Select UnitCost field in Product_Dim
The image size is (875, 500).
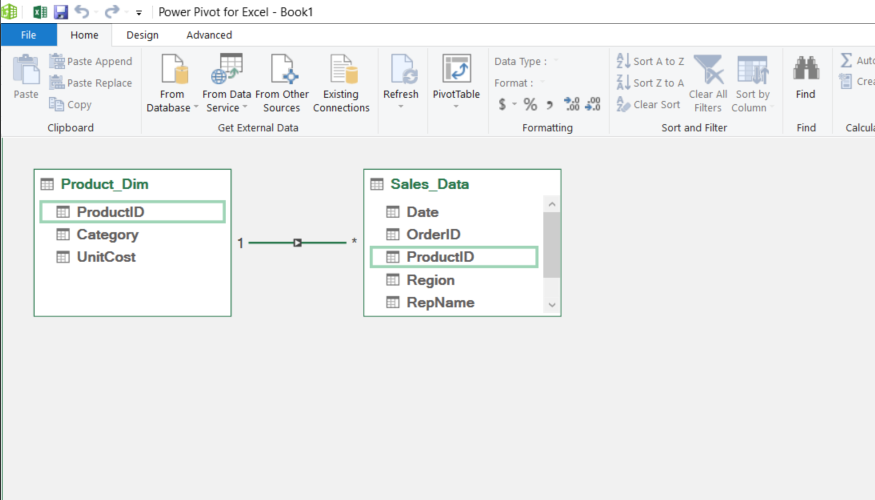point(132,257)
